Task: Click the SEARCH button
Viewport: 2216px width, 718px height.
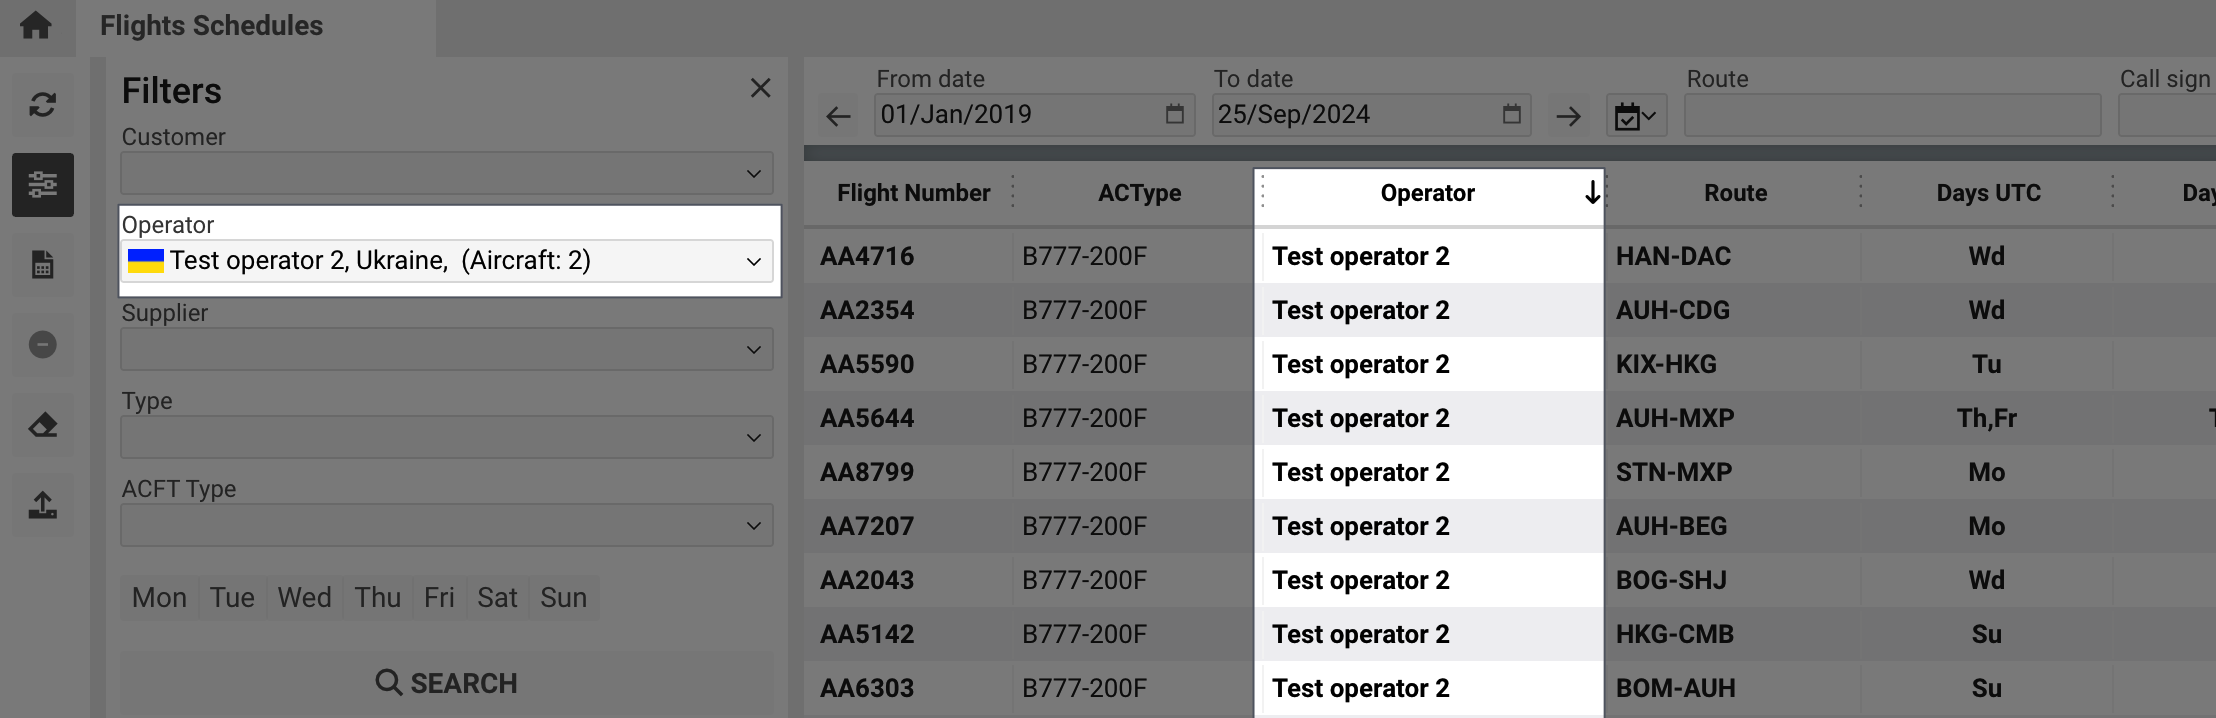Action: click(x=447, y=684)
